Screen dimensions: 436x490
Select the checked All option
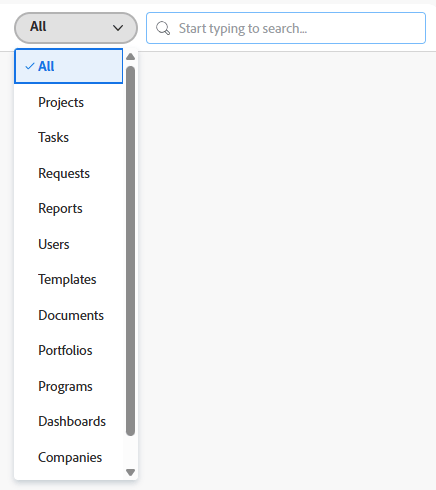(x=69, y=66)
